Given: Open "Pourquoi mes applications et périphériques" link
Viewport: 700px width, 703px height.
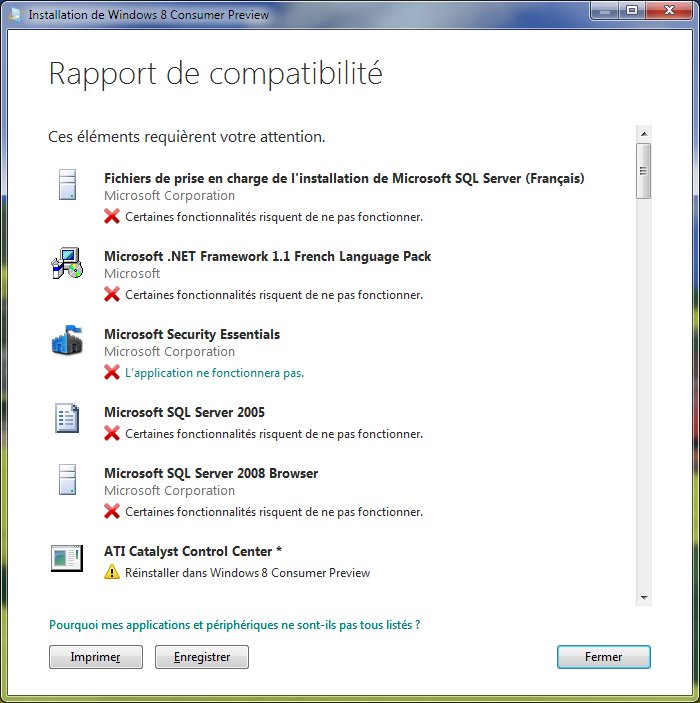Looking at the screenshot, I should [x=235, y=625].
